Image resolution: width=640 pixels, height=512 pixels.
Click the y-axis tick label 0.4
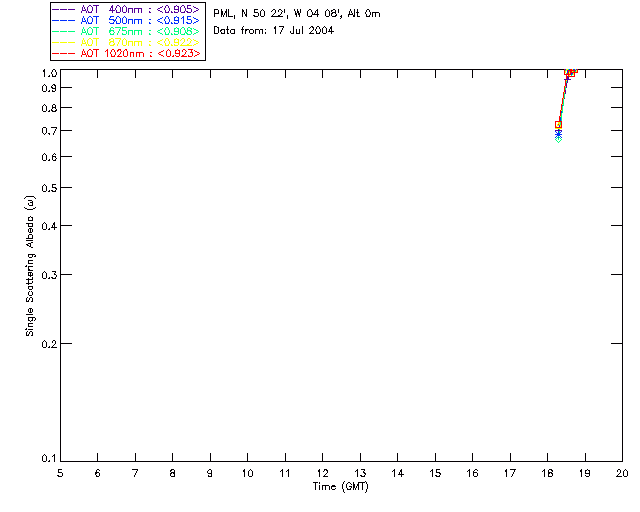tap(49, 226)
